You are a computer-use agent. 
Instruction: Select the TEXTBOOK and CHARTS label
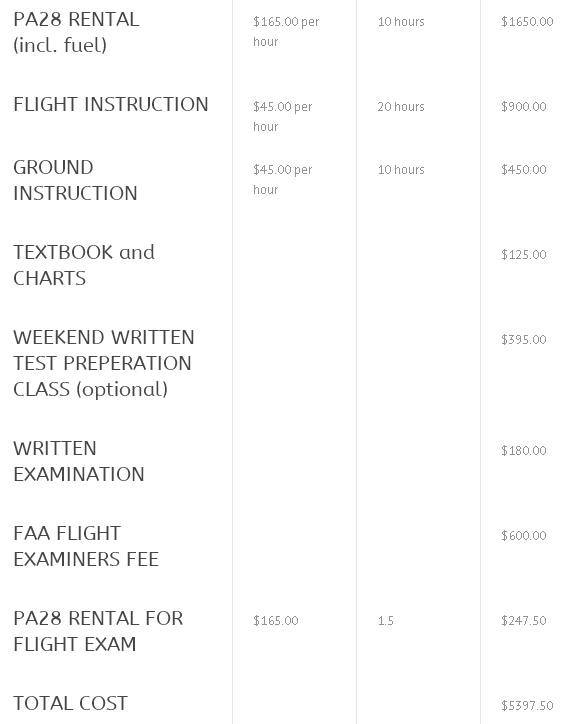(84, 265)
